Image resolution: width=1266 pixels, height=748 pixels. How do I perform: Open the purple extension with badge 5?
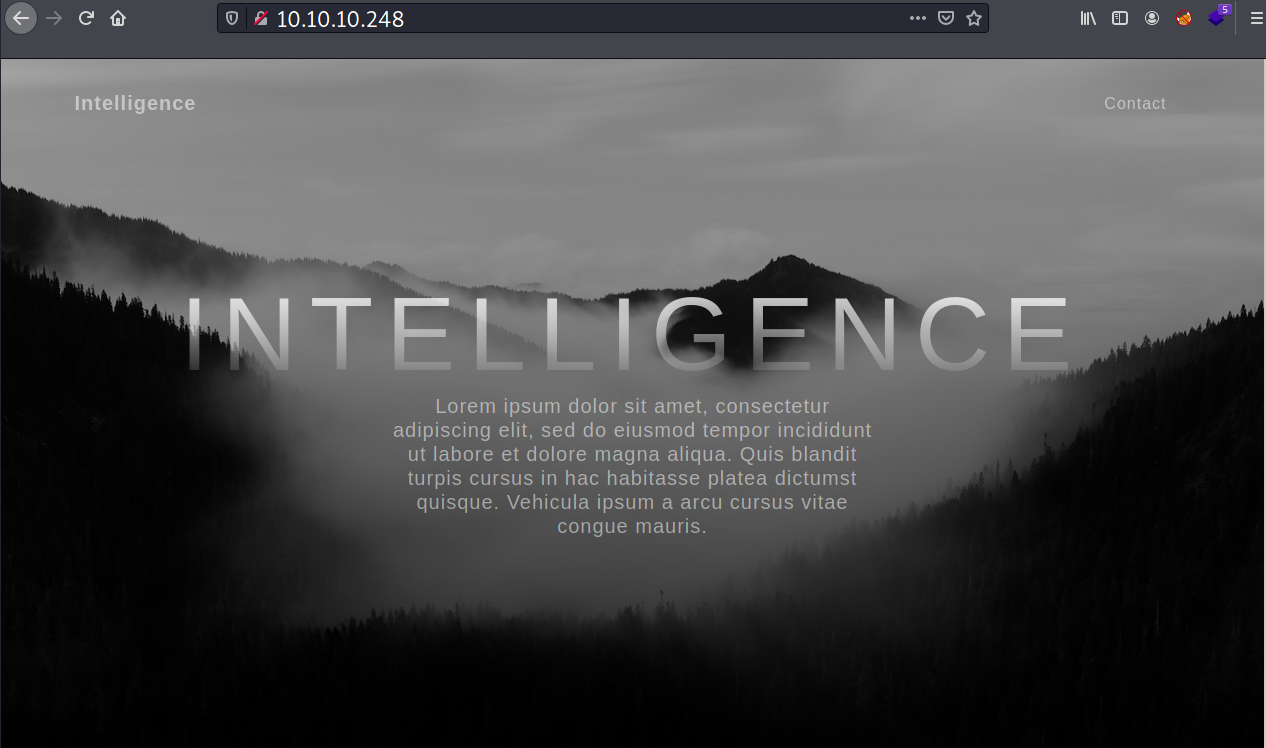(x=1217, y=18)
